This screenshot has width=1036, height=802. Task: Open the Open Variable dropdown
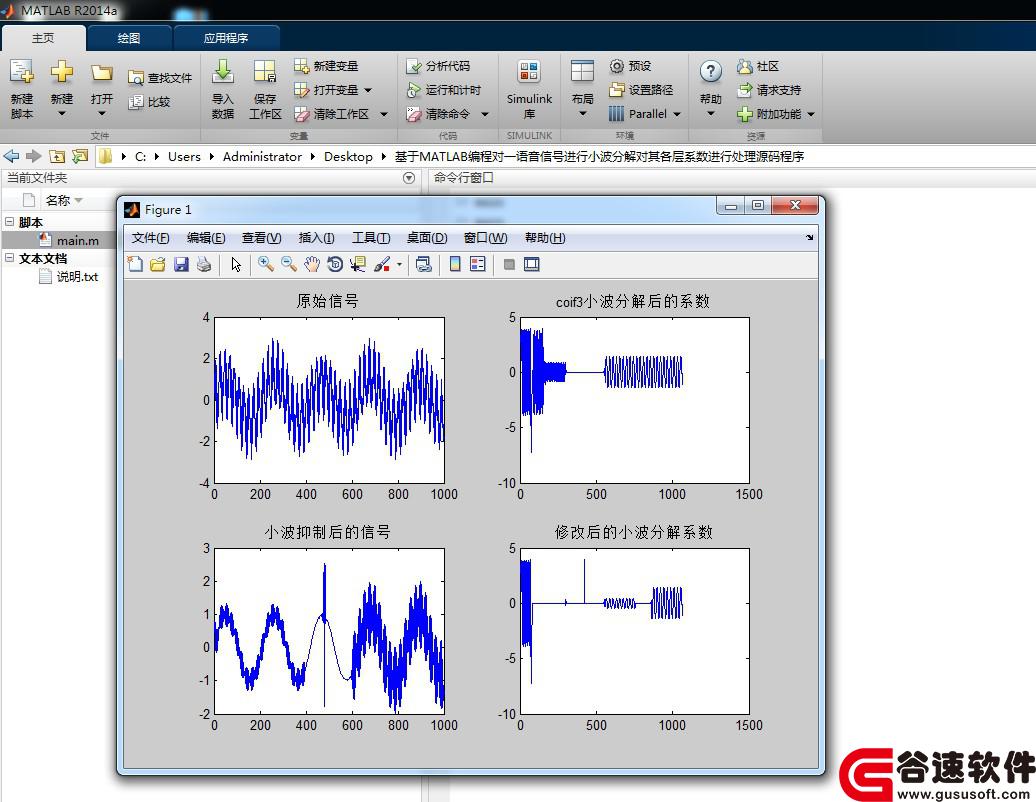[x=368, y=90]
